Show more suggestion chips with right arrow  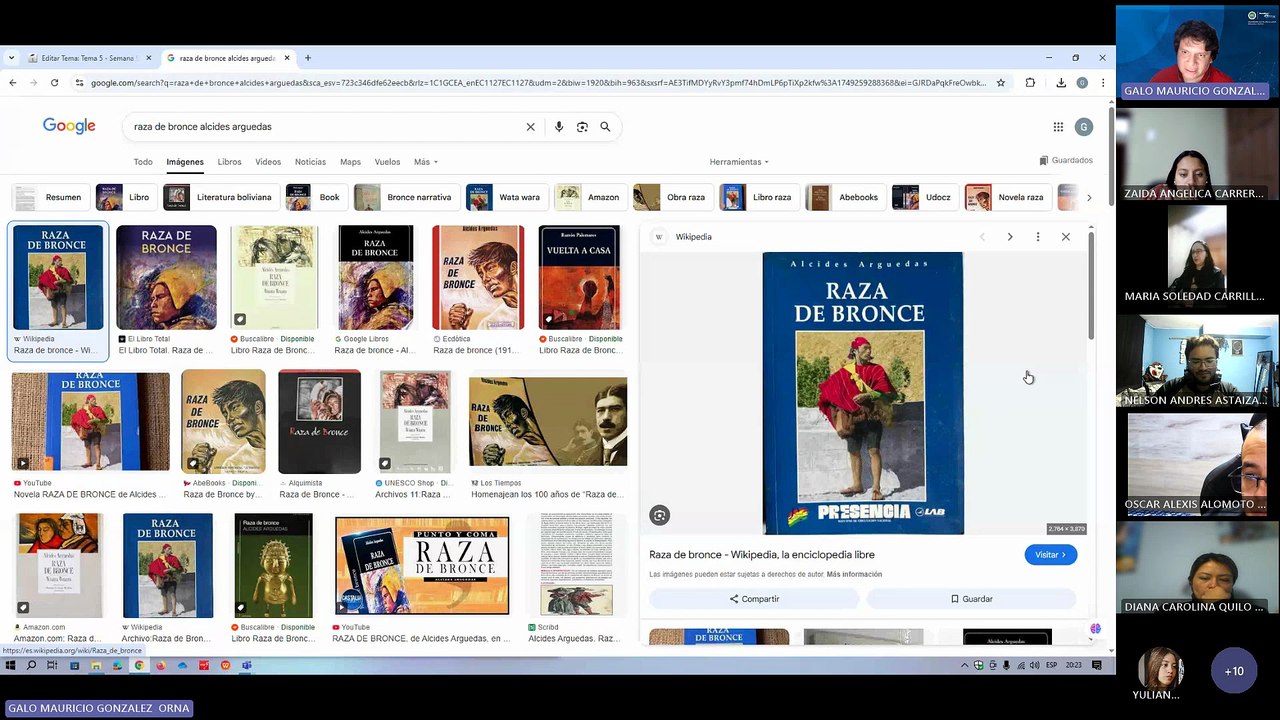coord(1089,197)
